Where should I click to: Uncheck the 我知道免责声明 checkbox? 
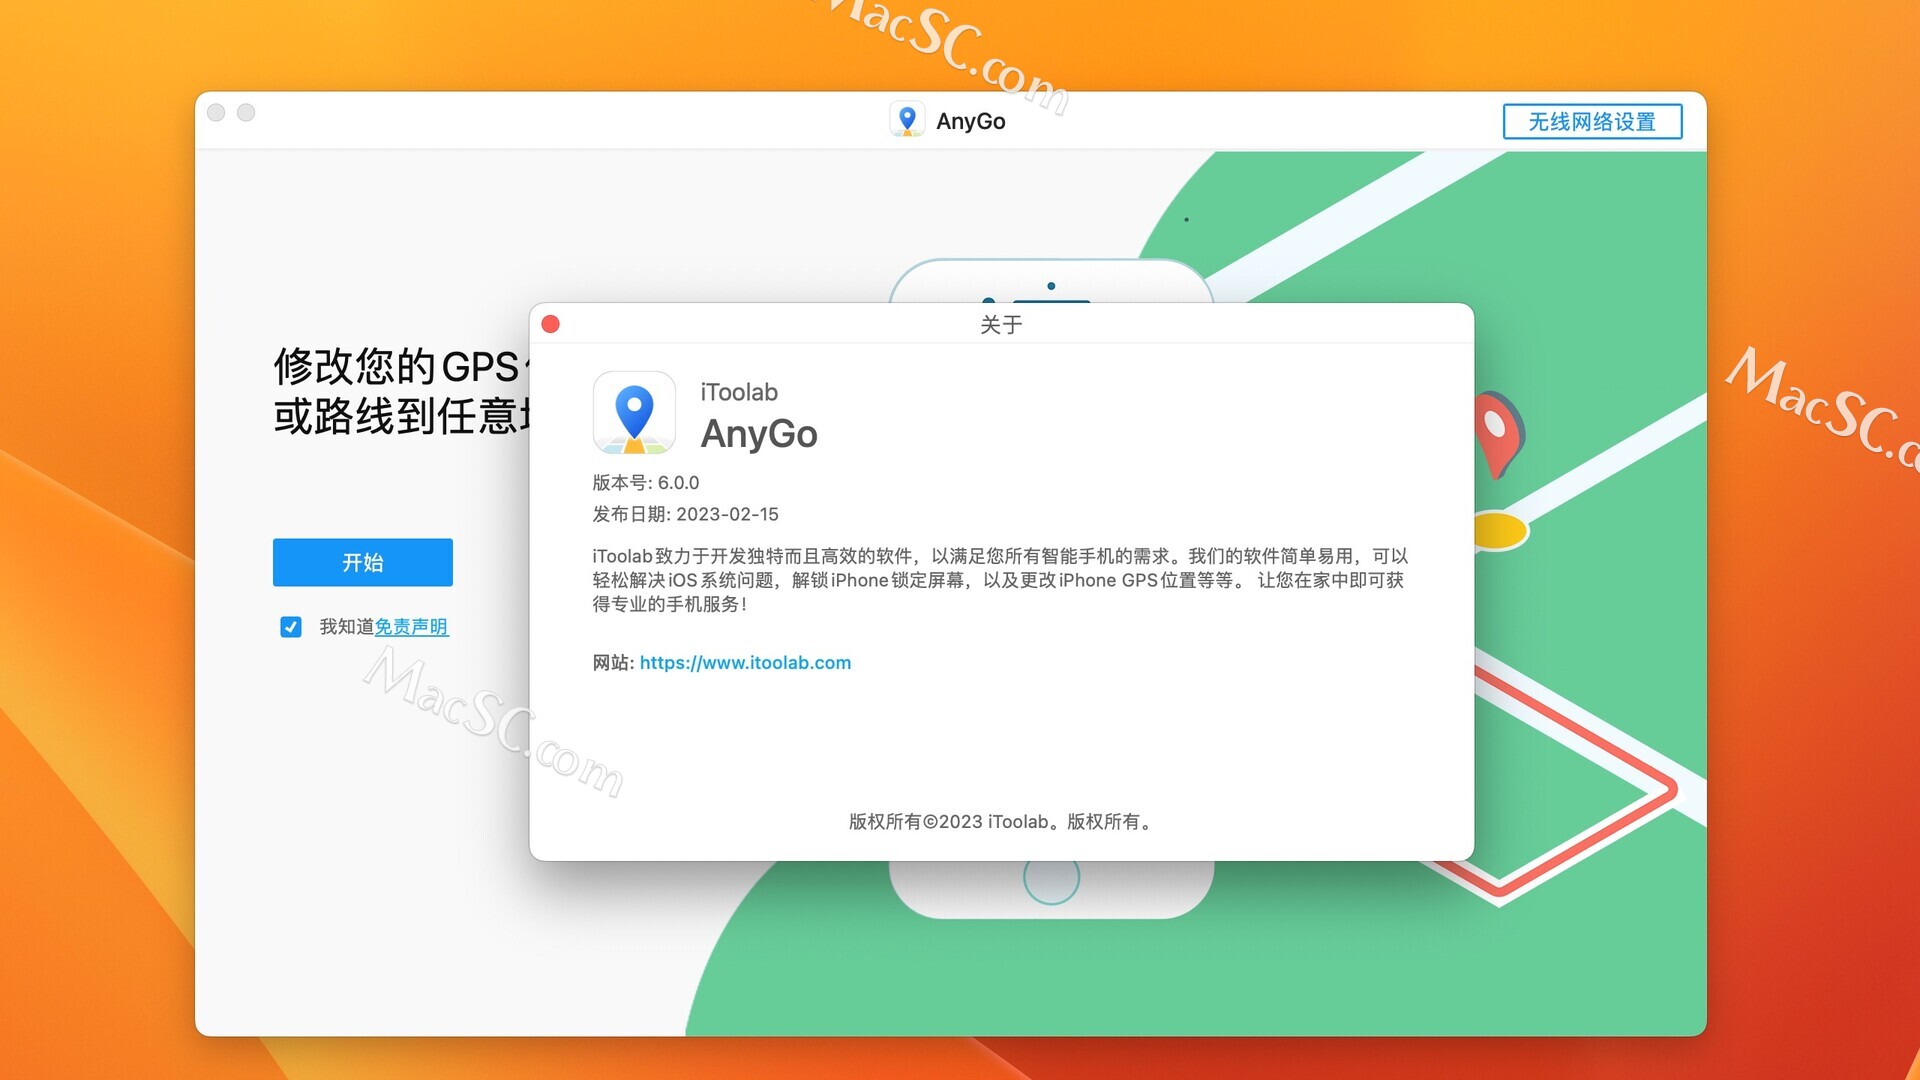pyautogui.click(x=291, y=627)
